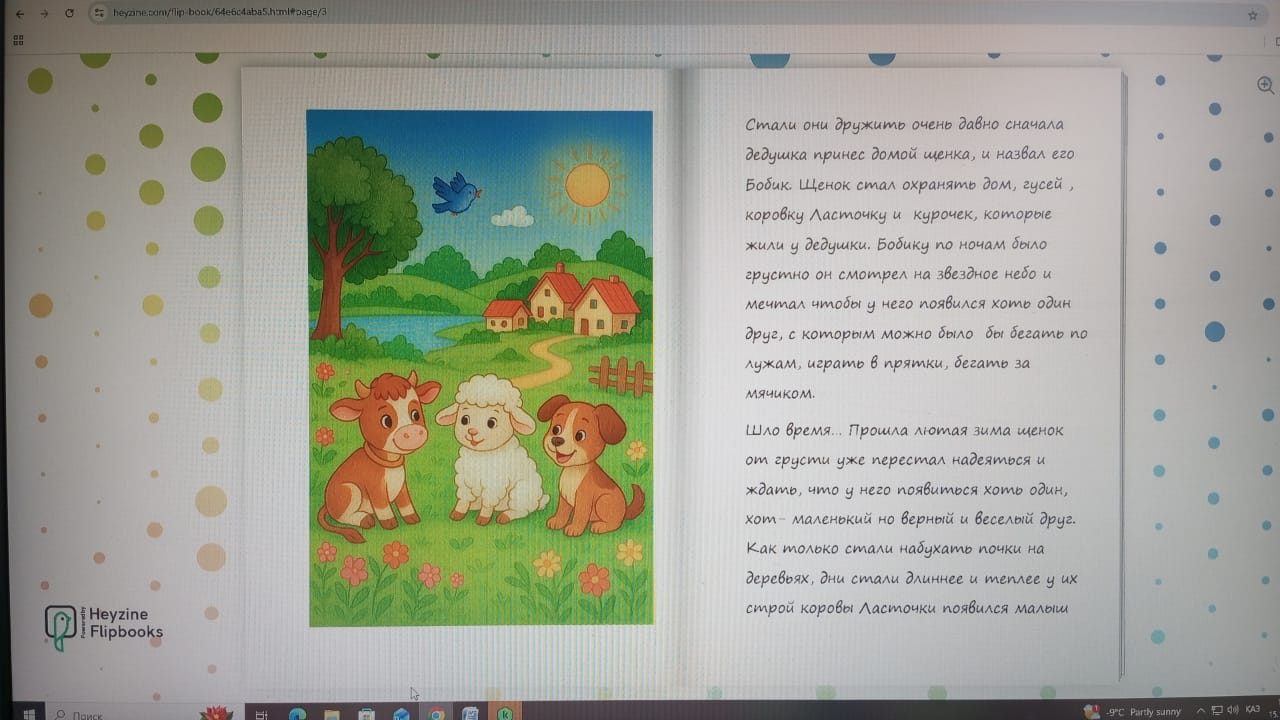Screen dimensions: 1280x720
Task: Open Windows Start menu
Action: tap(27, 713)
